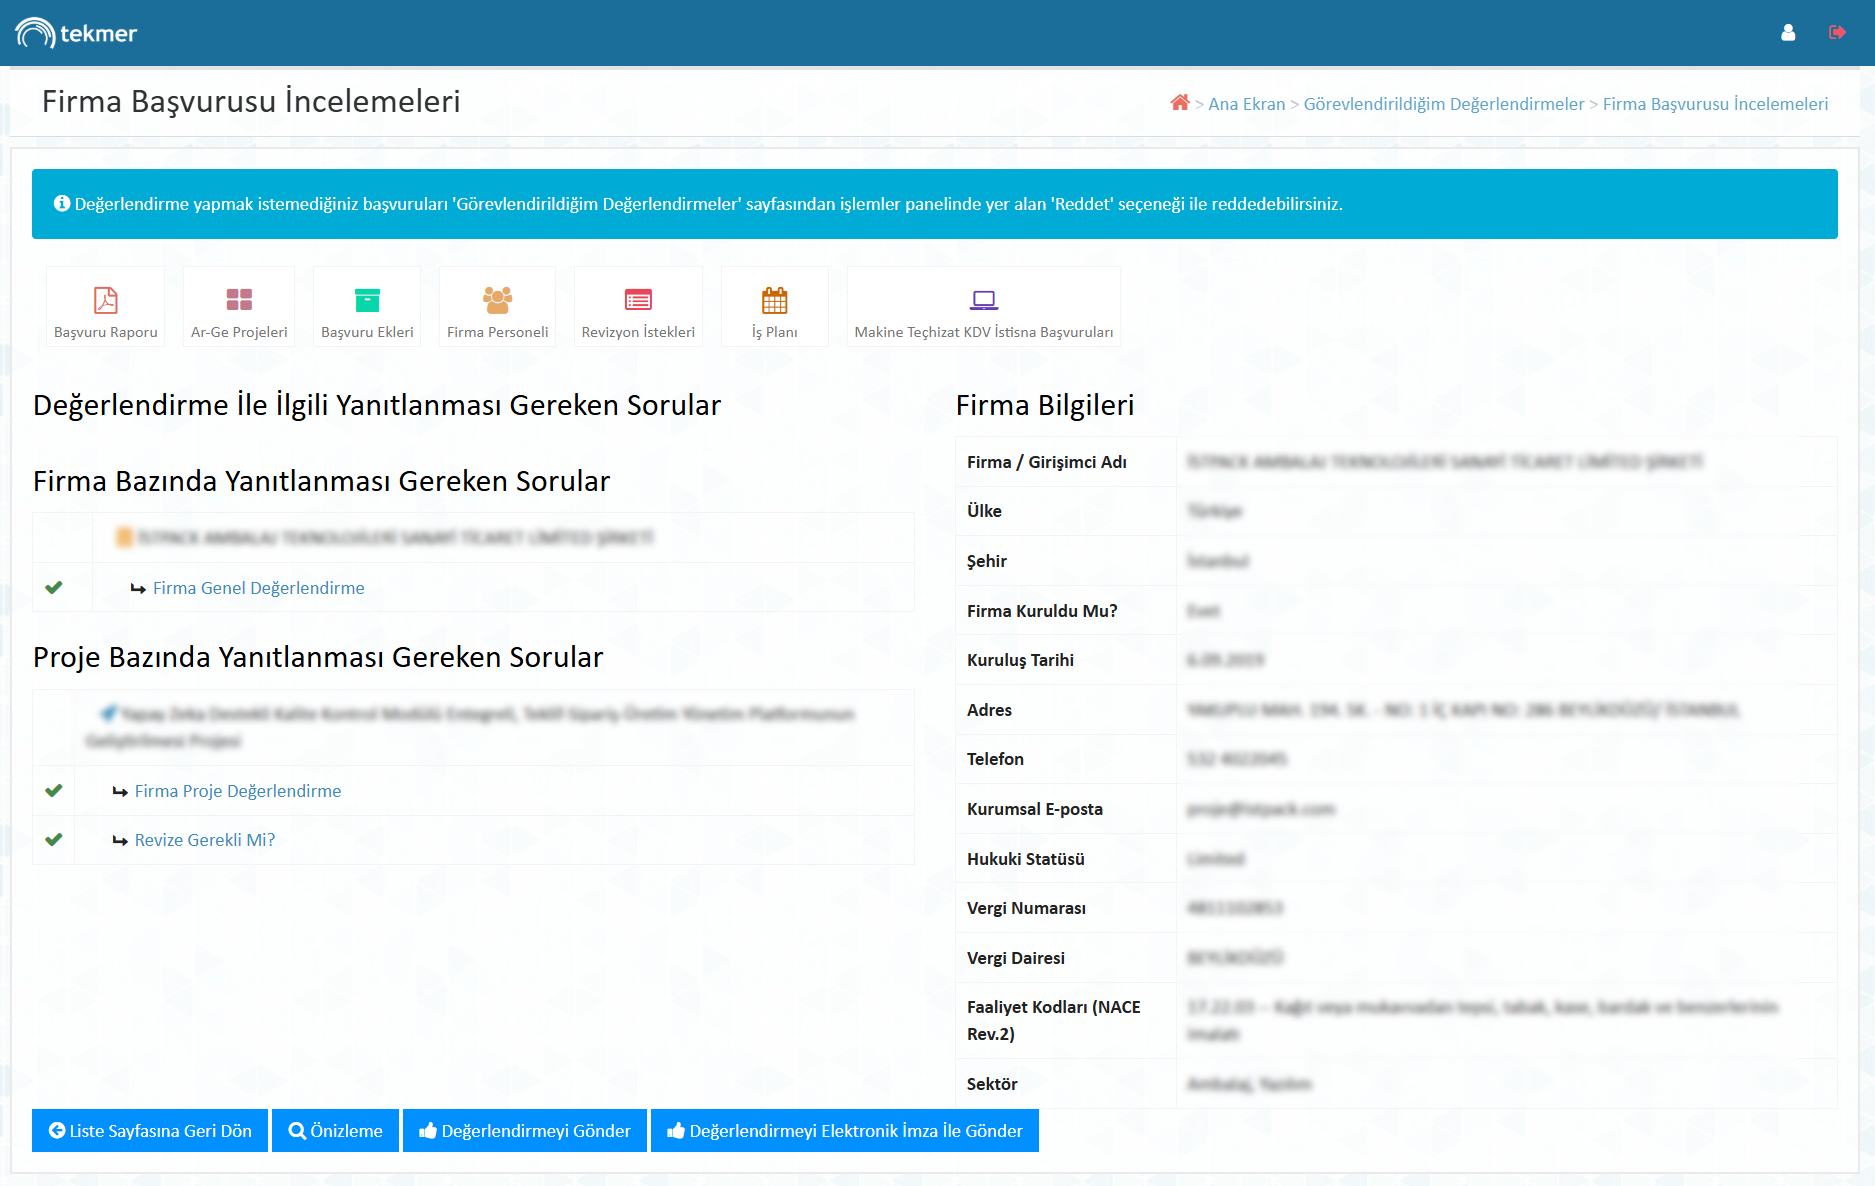The height and width of the screenshot is (1186, 1875).
Task: Click the tekmer logo
Action: pos(76,33)
